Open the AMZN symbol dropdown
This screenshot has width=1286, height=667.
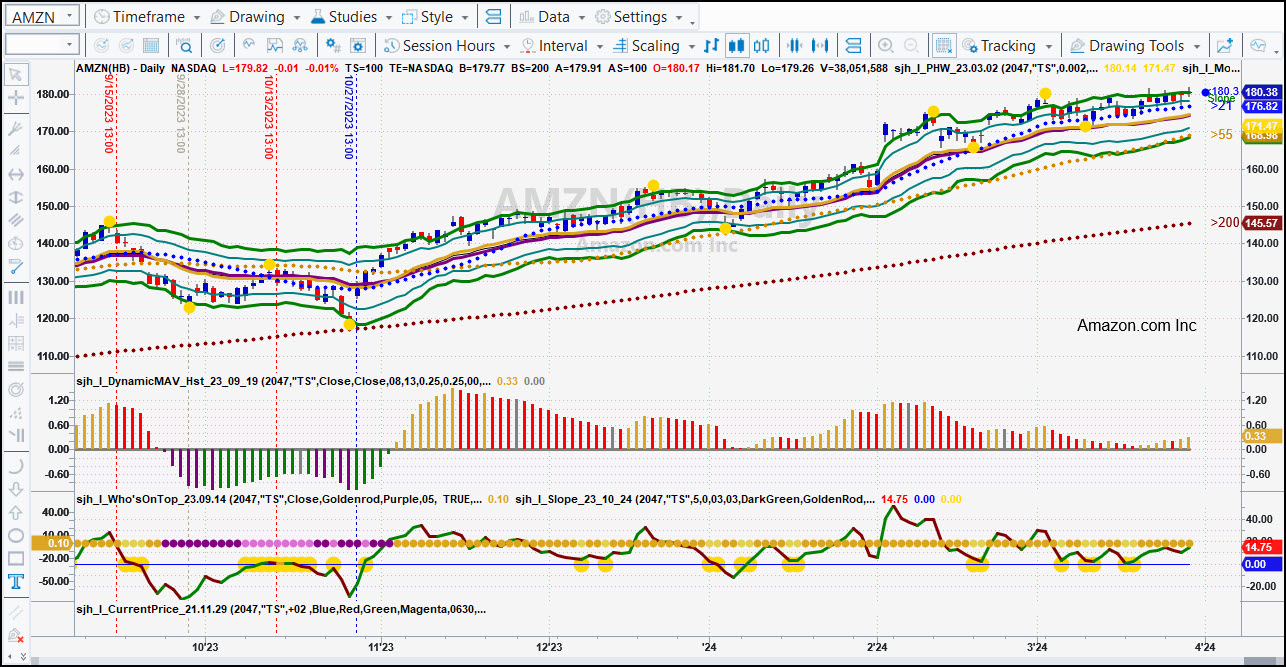pos(69,17)
